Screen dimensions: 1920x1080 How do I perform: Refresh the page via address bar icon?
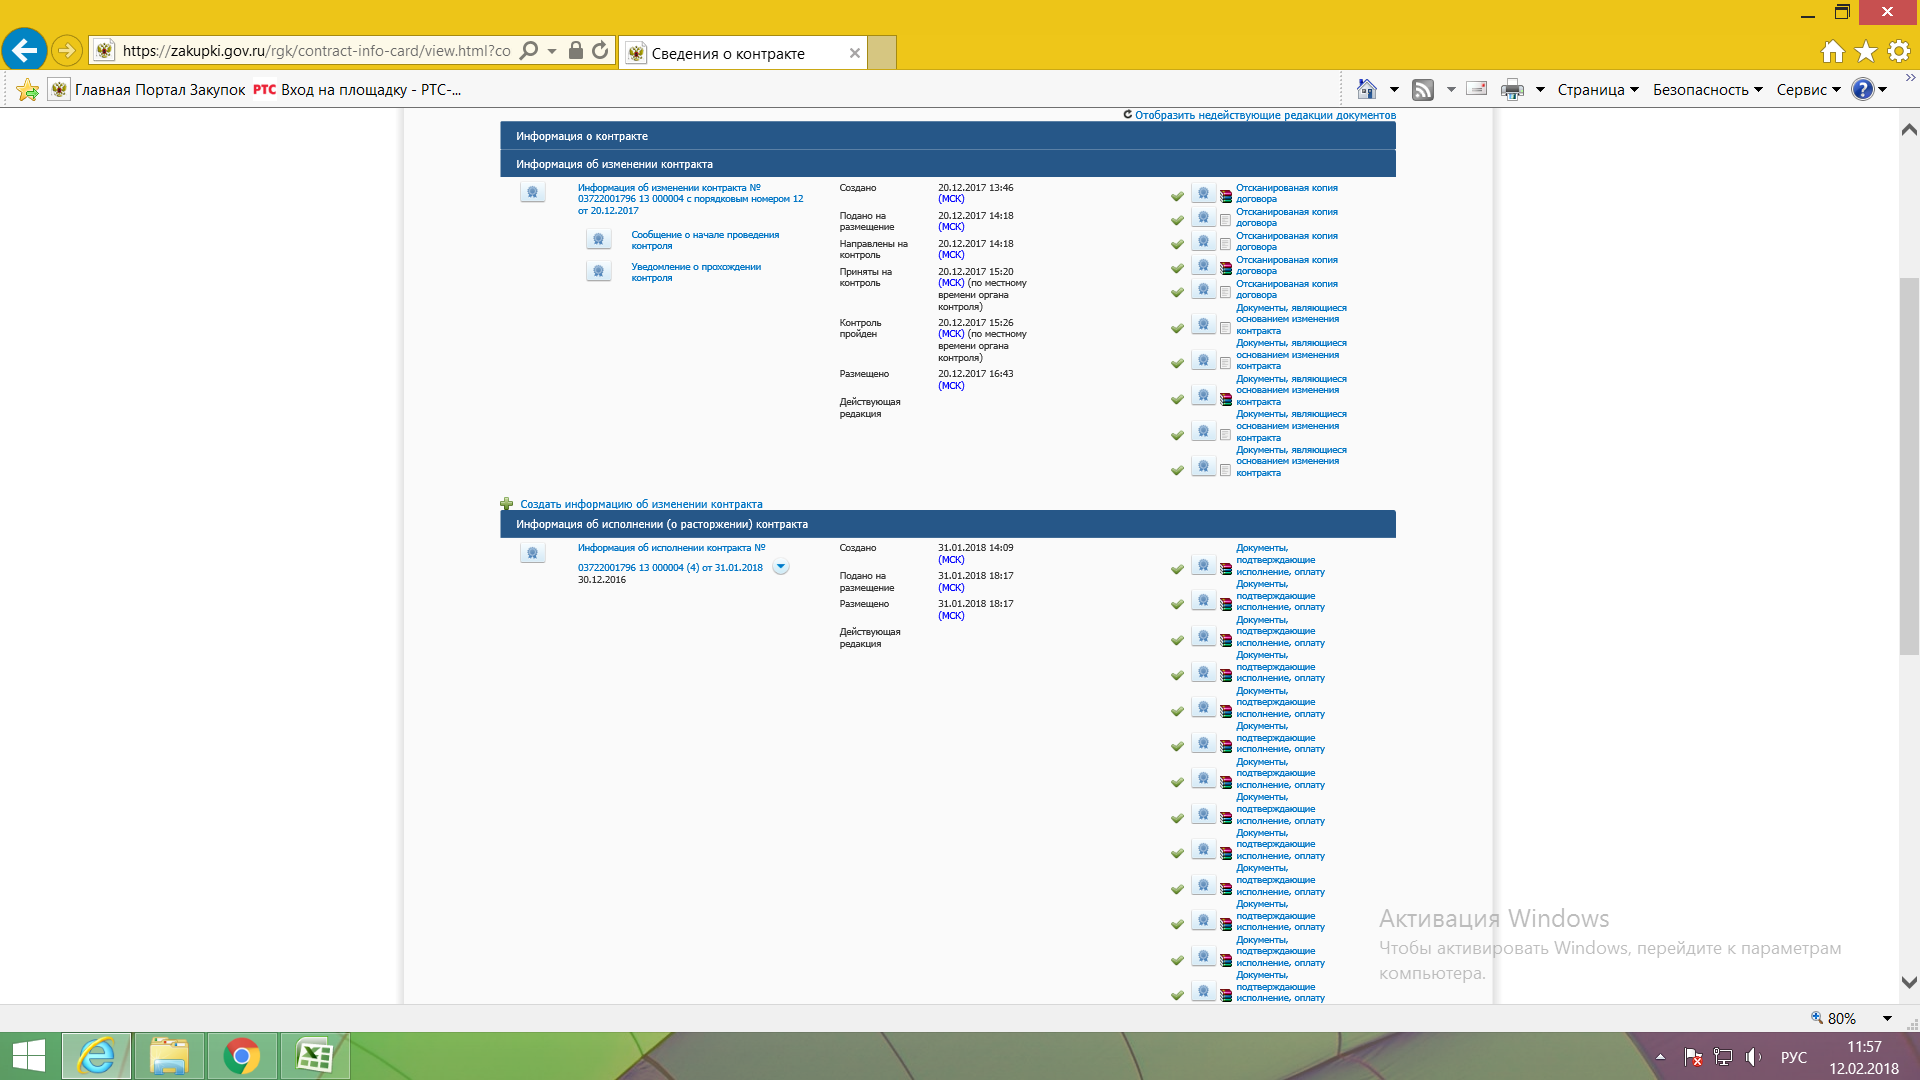(x=600, y=51)
